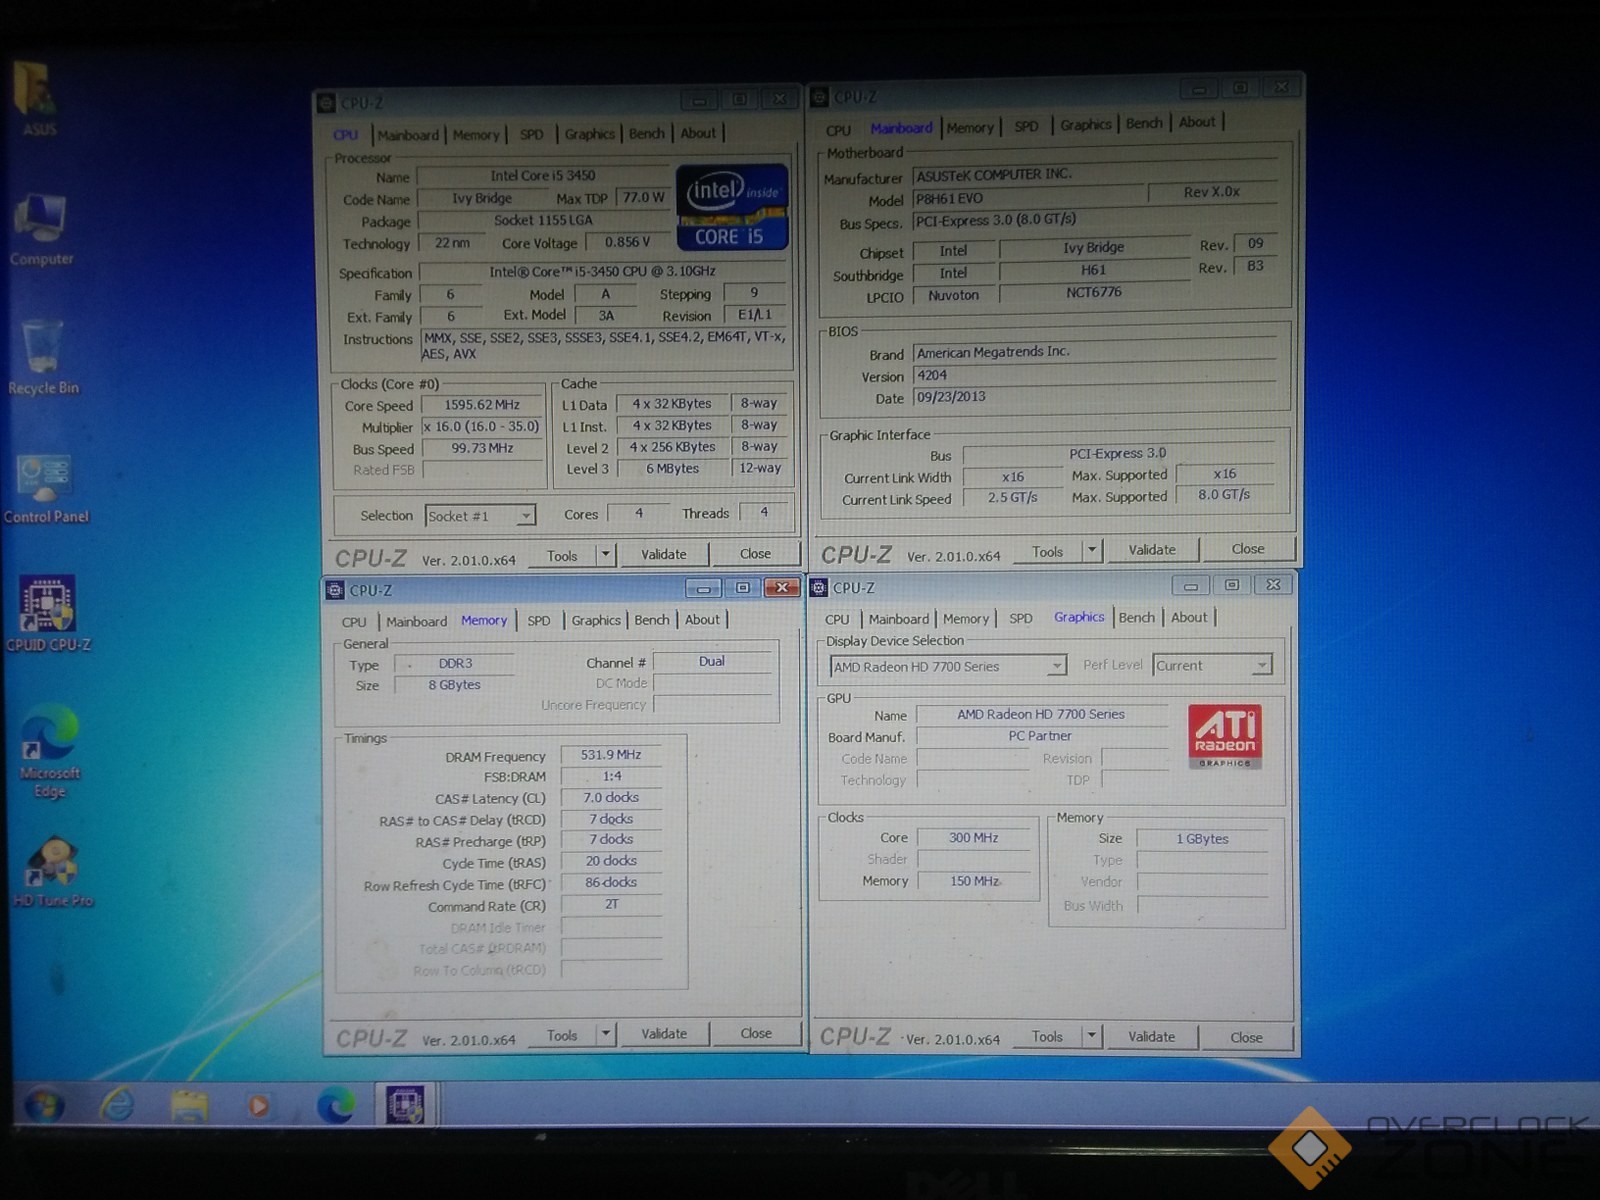1600x1200 pixels.
Task: Select Memory tab in Mainboard window
Action: (x=970, y=128)
